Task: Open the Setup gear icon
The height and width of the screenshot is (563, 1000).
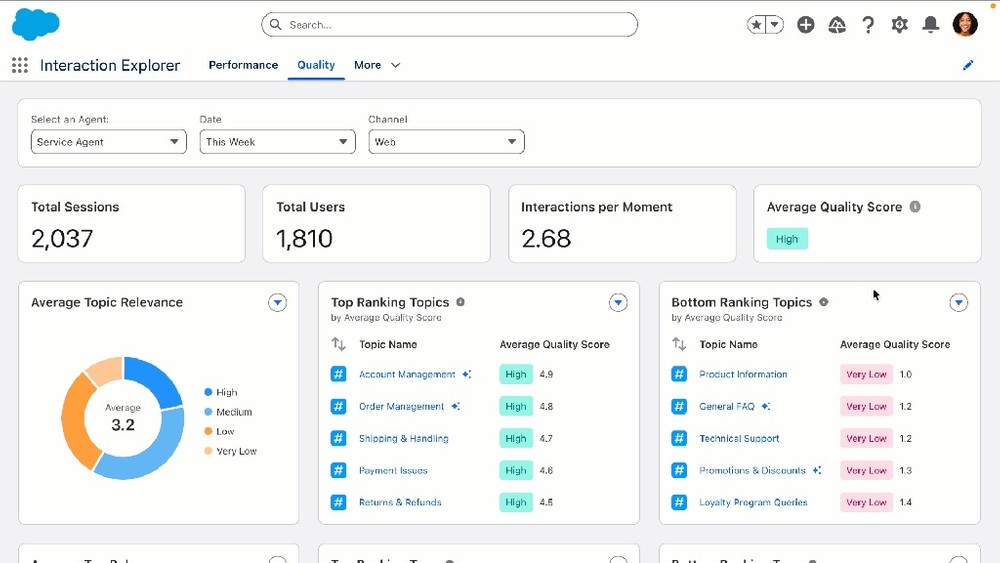Action: click(x=899, y=25)
